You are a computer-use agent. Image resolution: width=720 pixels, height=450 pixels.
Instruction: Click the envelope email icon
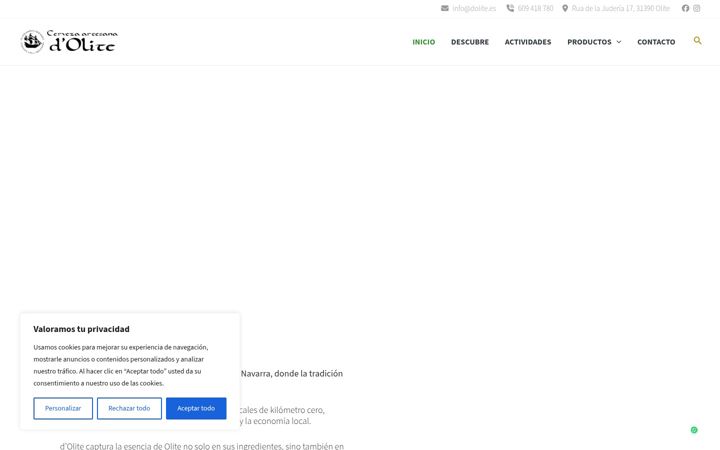click(x=444, y=8)
